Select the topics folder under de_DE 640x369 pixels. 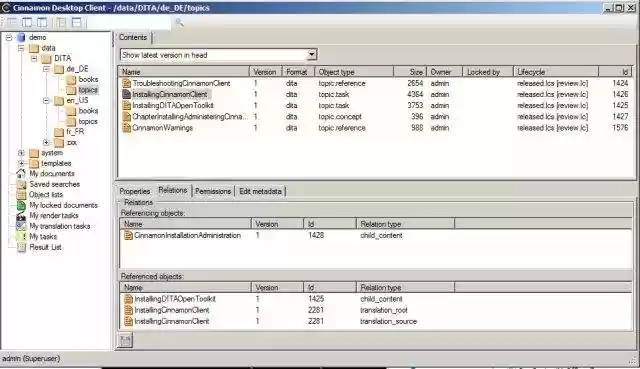[88, 90]
